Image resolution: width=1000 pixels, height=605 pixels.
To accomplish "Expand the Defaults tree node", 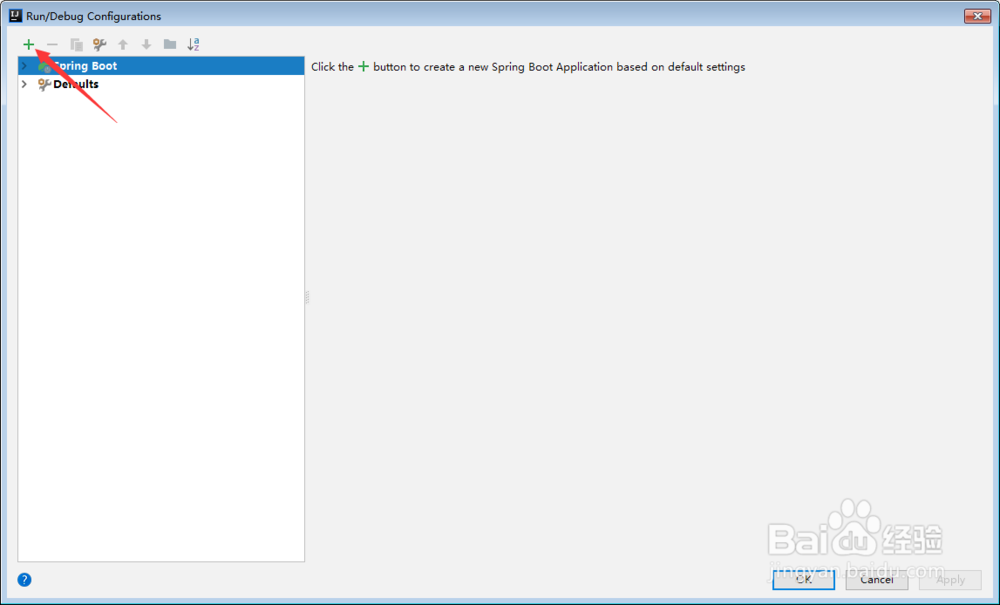I will pos(24,84).
